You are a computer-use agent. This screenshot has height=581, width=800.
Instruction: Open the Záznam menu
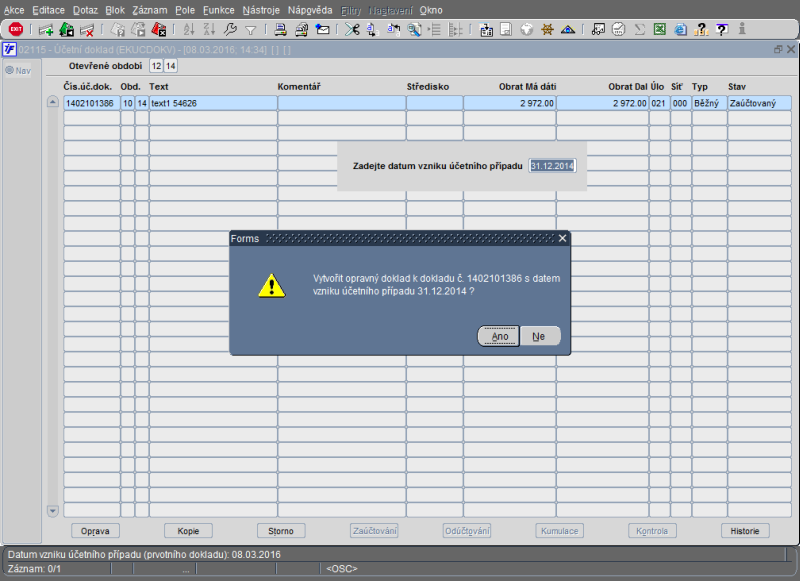point(149,10)
